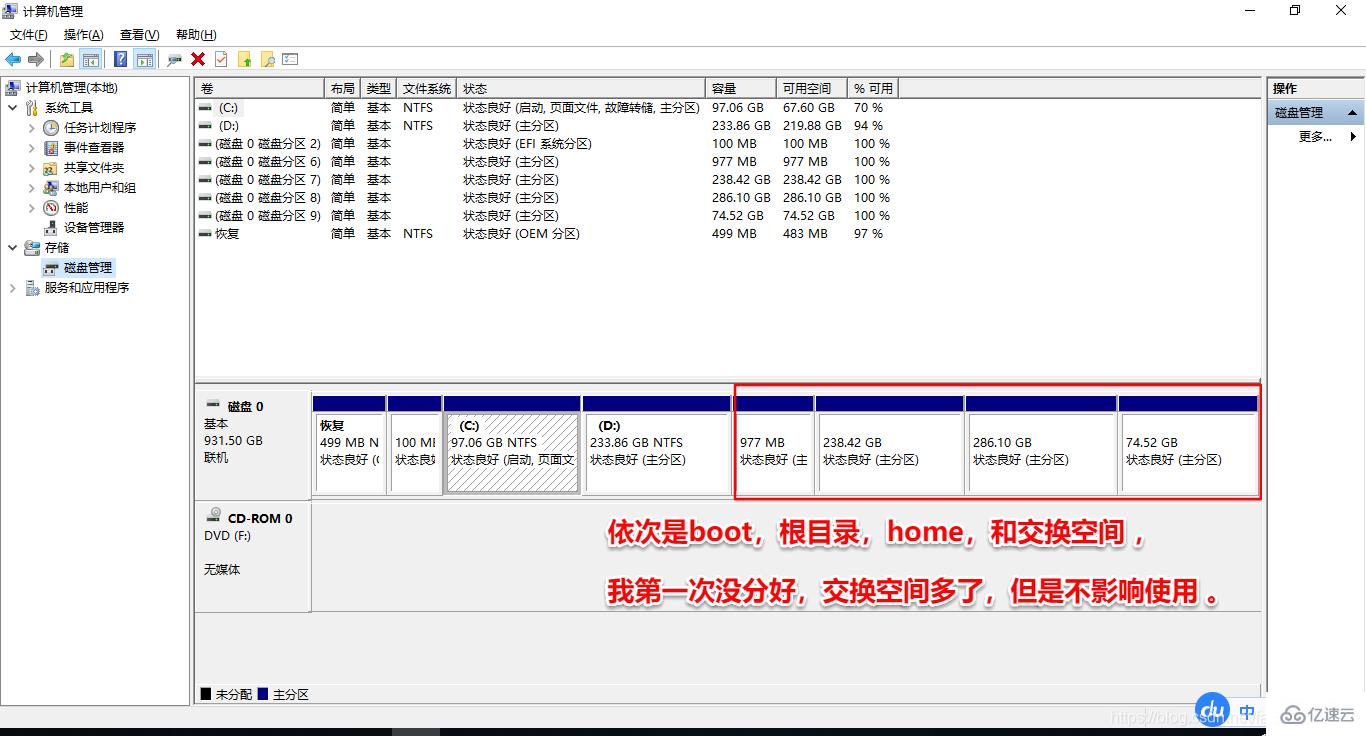This screenshot has height=736, width=1366.
Task: Select the (D:) volume row in list
Action: [x=546, y=126]
